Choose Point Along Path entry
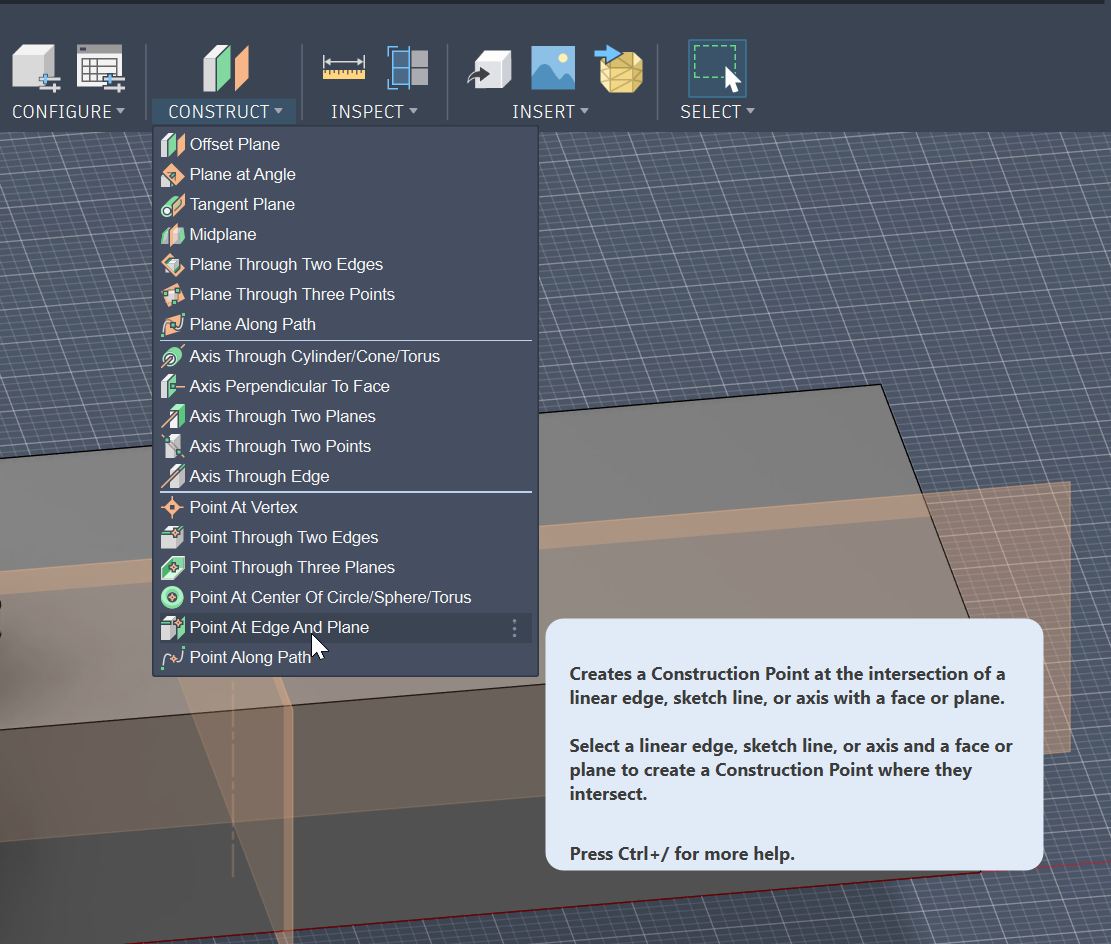The height and width of the screenshot is (944, 1111). point(346,658)
